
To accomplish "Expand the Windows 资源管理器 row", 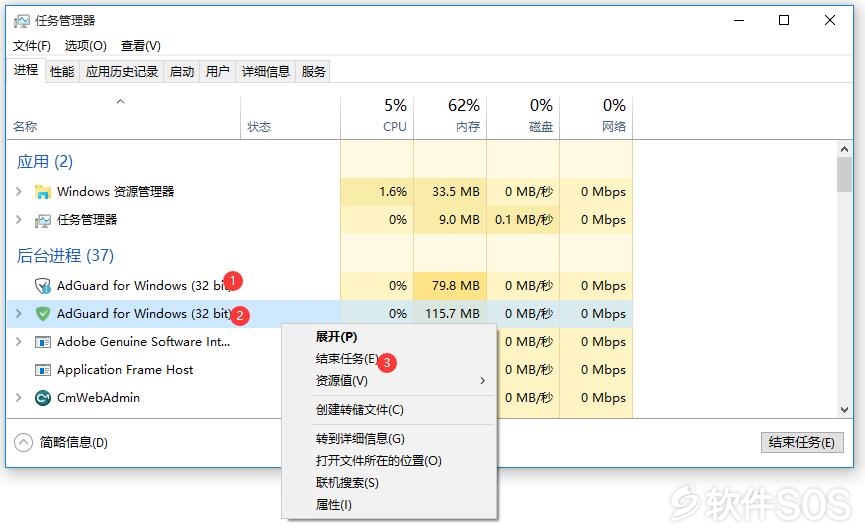I will 19,191.
